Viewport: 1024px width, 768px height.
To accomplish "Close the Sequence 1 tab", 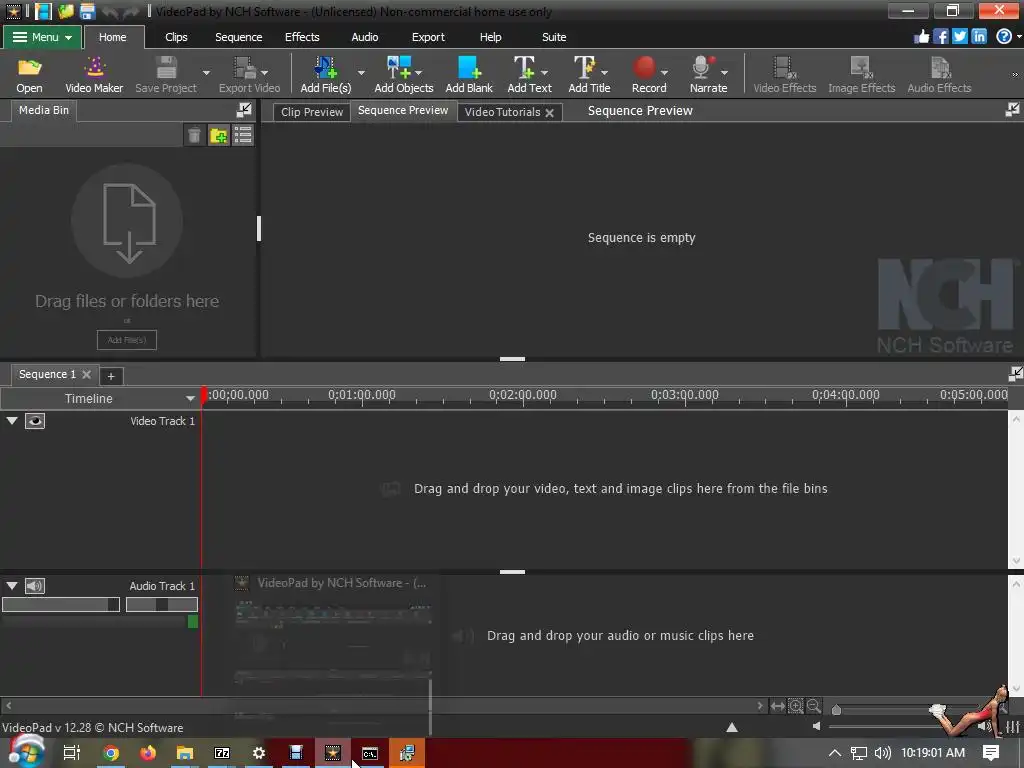I will 86,374.
